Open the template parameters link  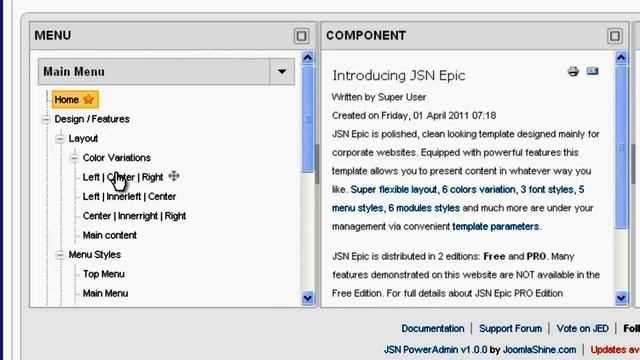coord(496,226)
